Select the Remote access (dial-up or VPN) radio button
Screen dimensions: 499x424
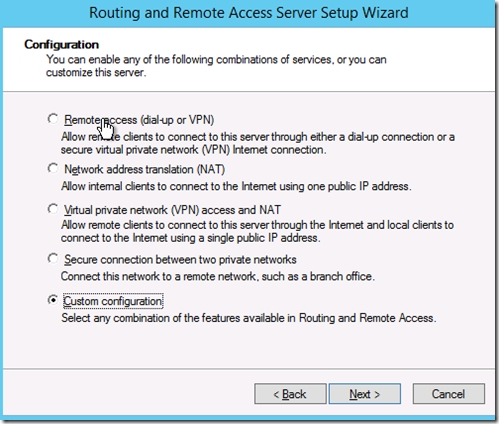(53, 119)
